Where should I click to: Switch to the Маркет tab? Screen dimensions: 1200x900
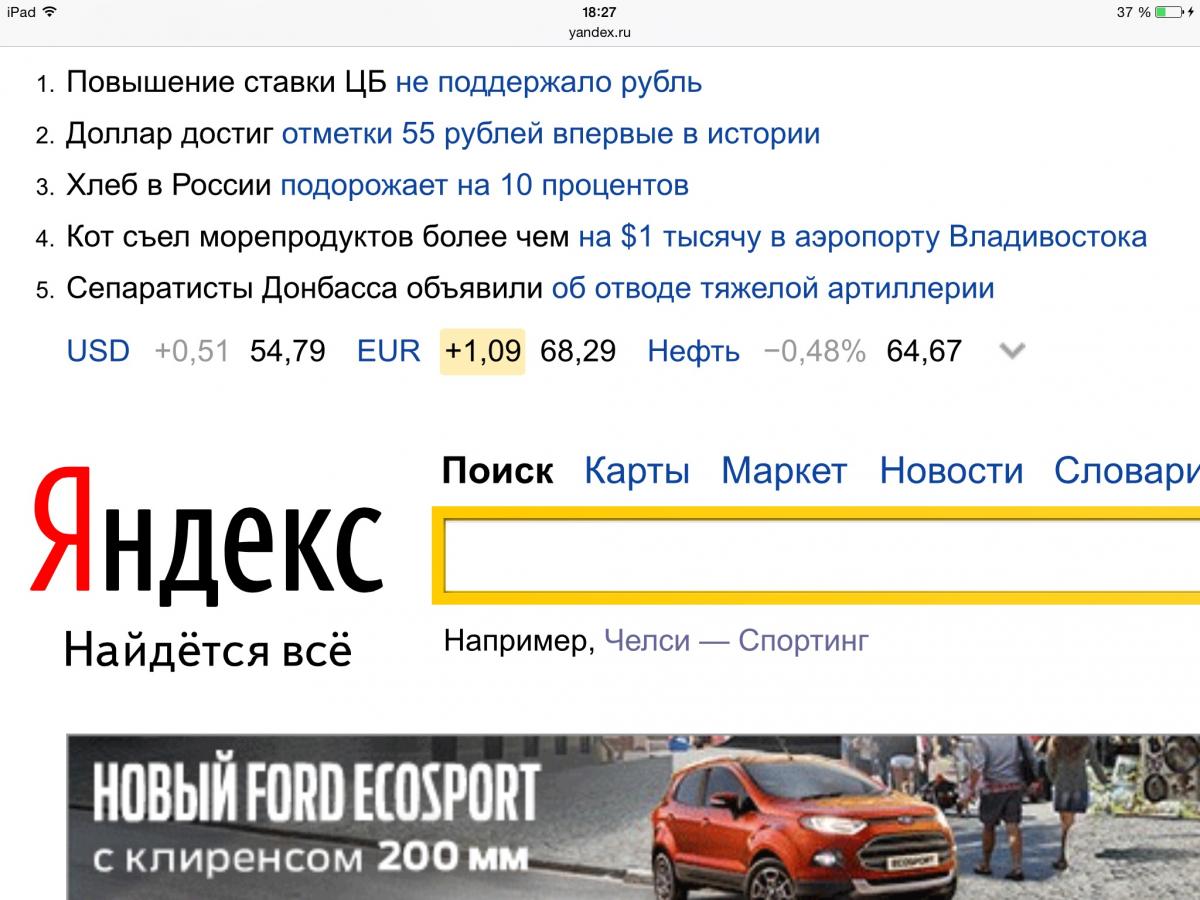784,471
